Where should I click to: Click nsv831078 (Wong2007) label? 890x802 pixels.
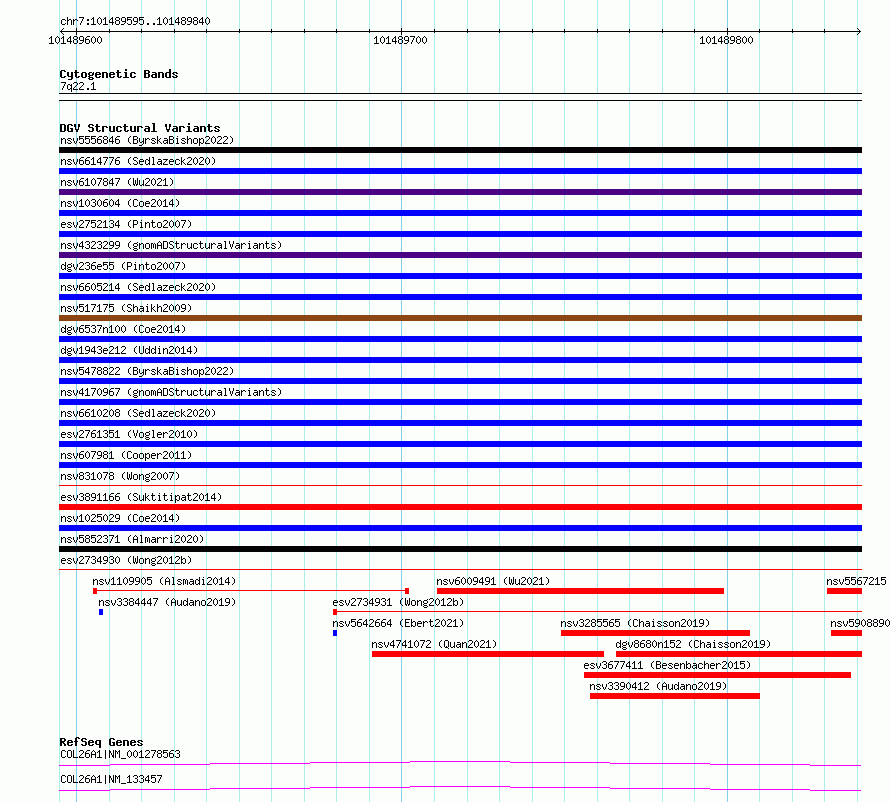pyautogui.click(x=120, y=476)
